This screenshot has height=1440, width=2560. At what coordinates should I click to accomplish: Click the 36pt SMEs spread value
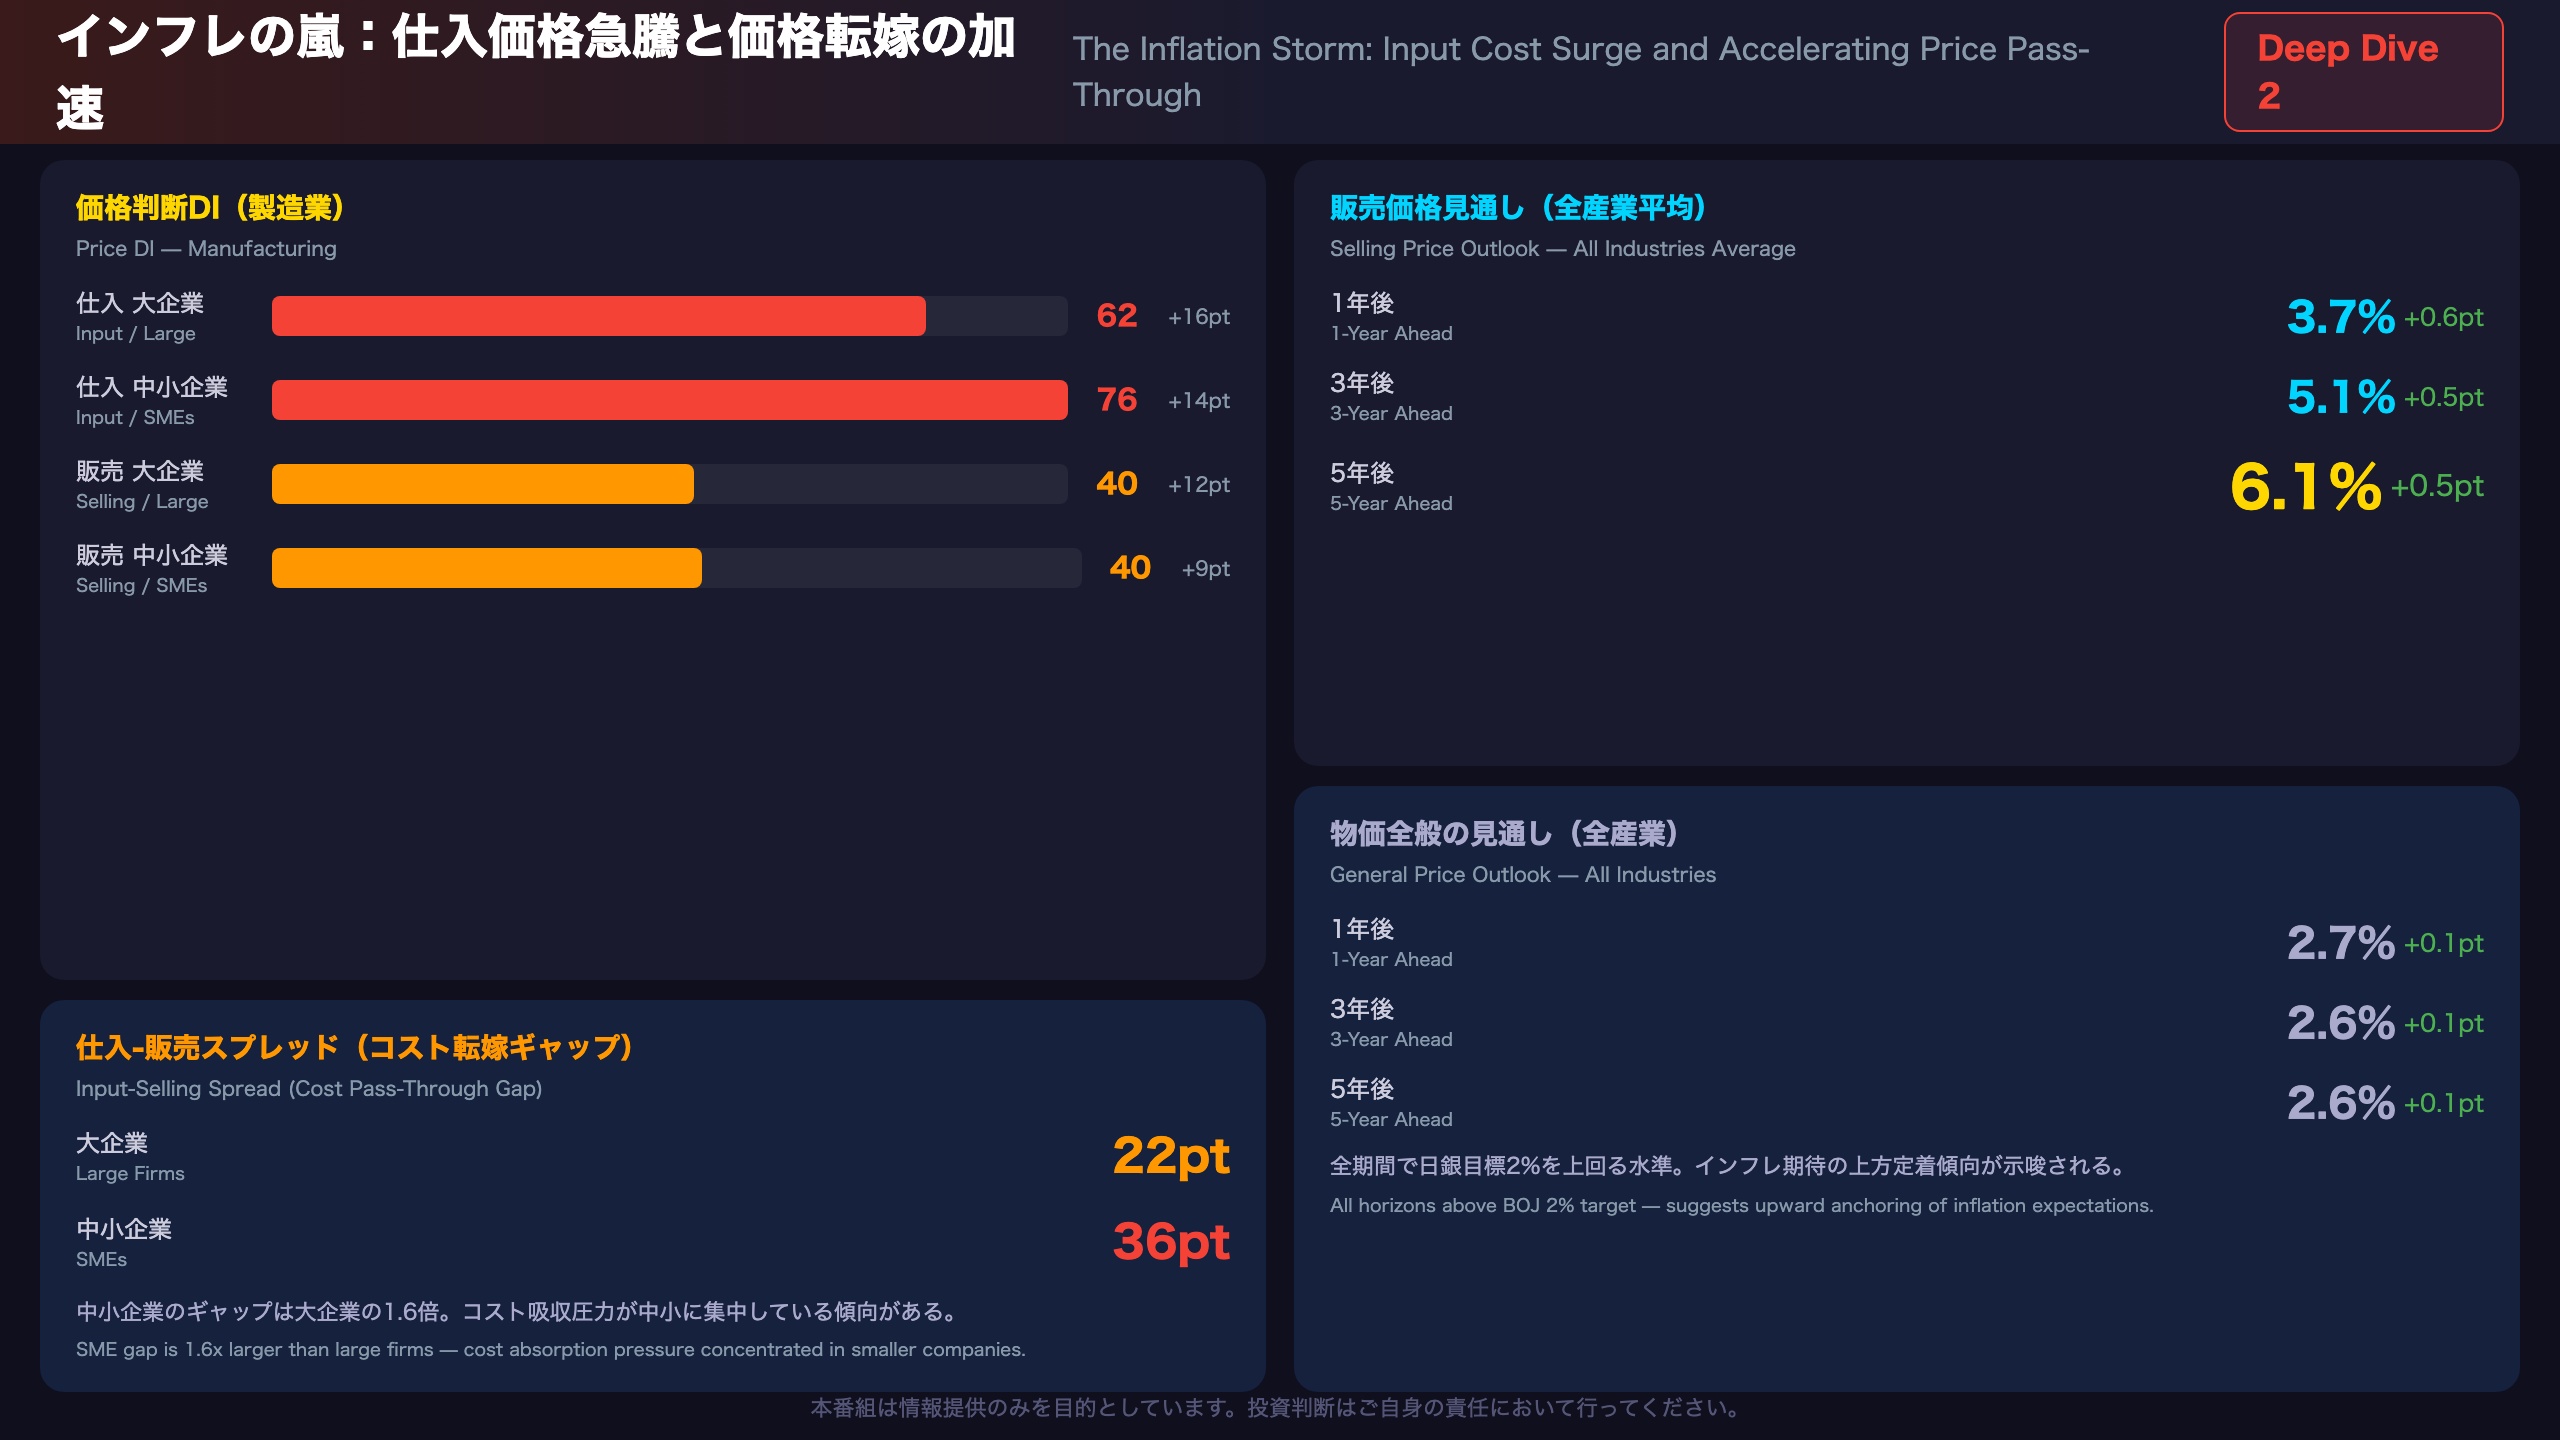[x=1171, y=1242]
